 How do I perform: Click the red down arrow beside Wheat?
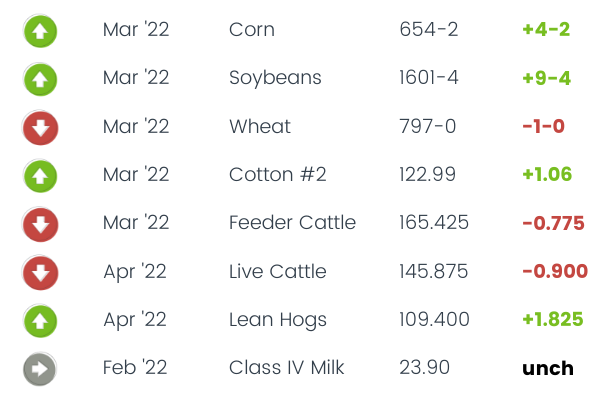tap(40, 127)
